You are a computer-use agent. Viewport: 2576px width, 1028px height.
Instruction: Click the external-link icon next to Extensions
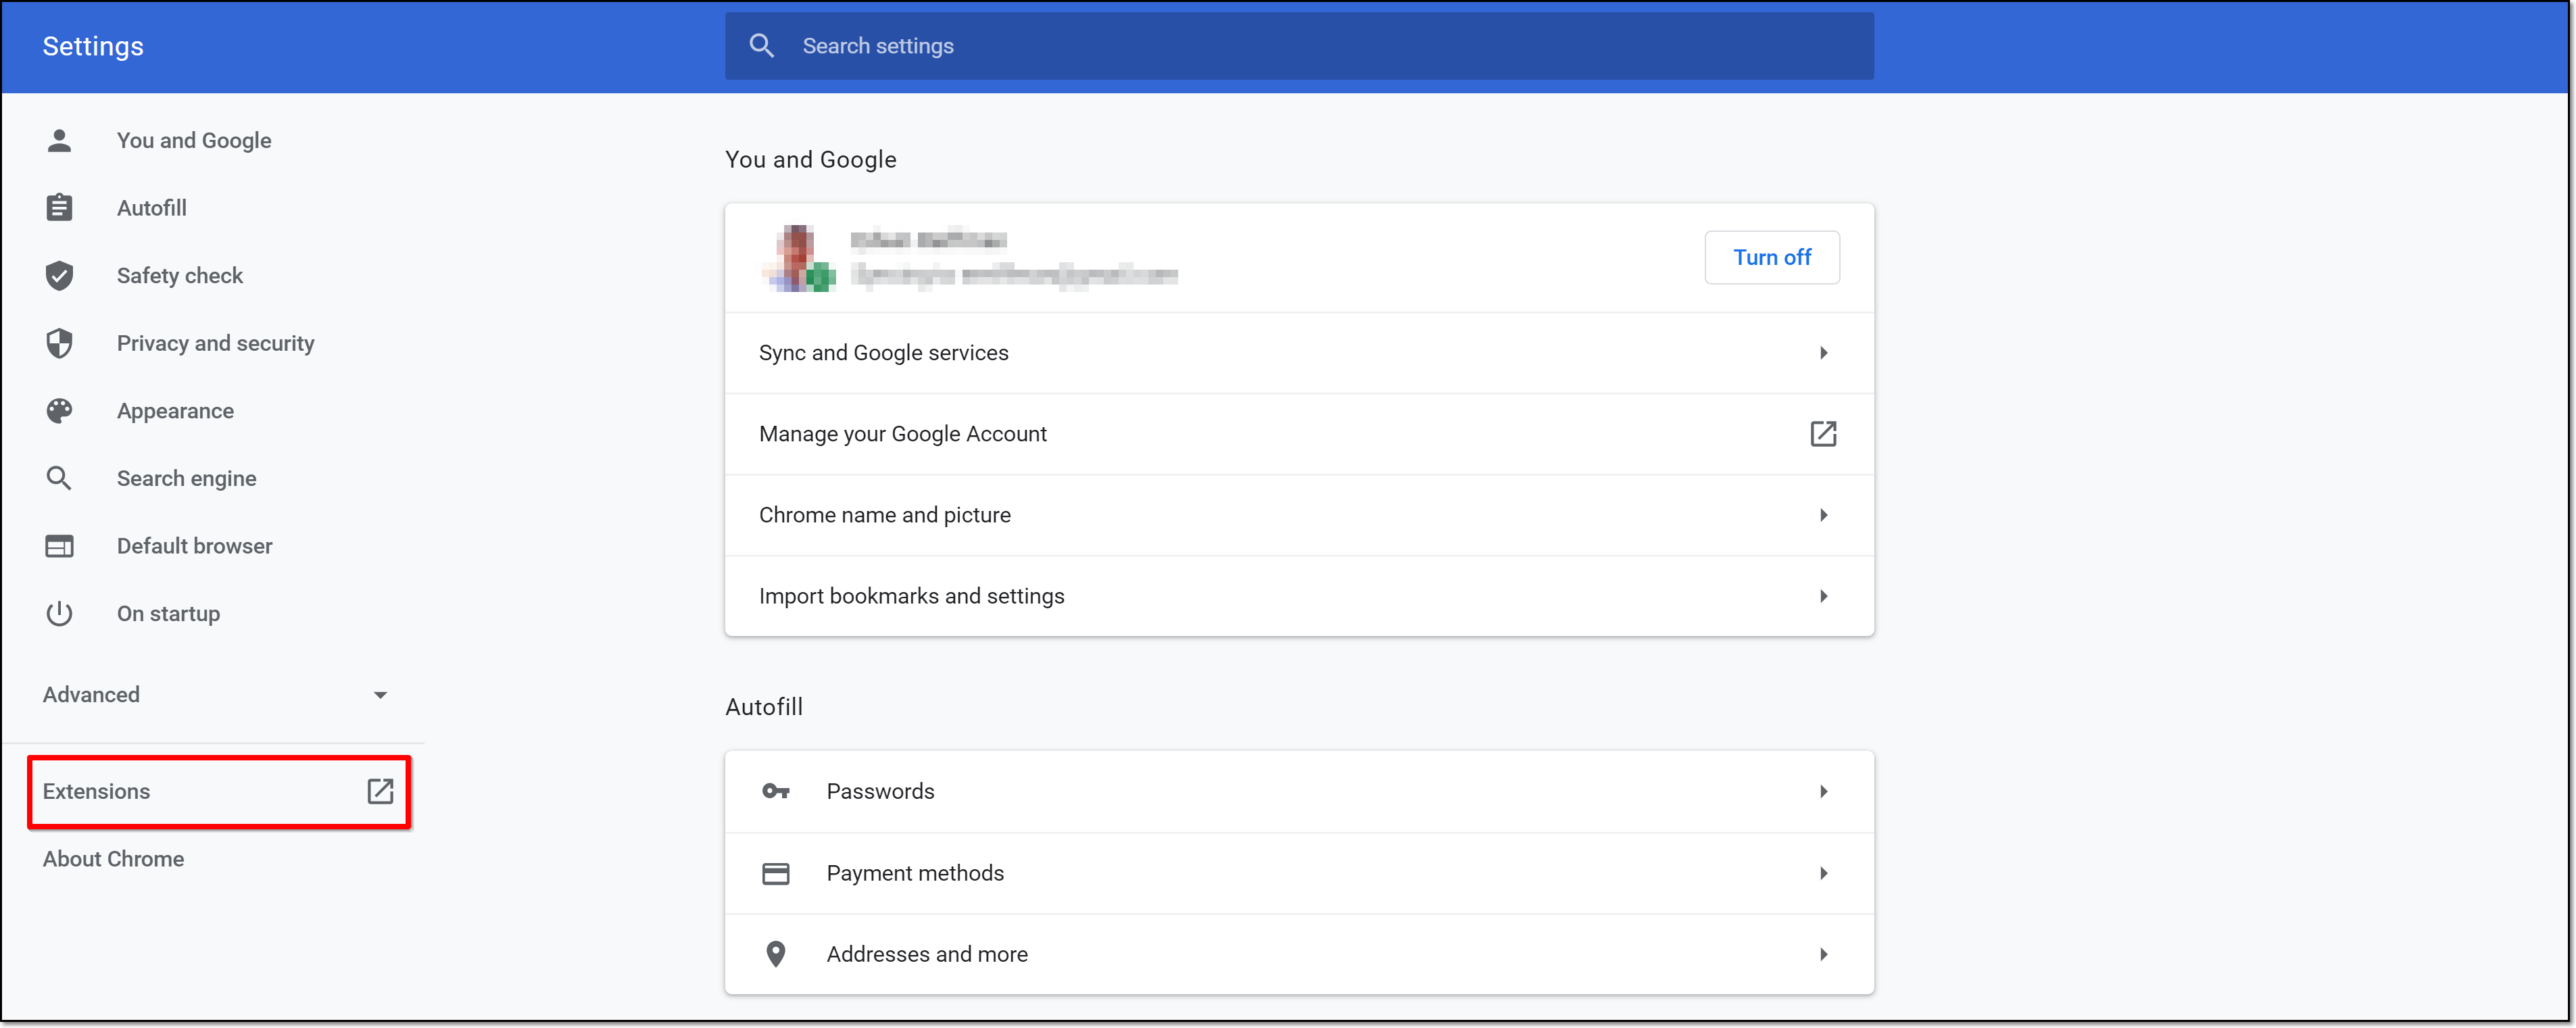point(380,791)
